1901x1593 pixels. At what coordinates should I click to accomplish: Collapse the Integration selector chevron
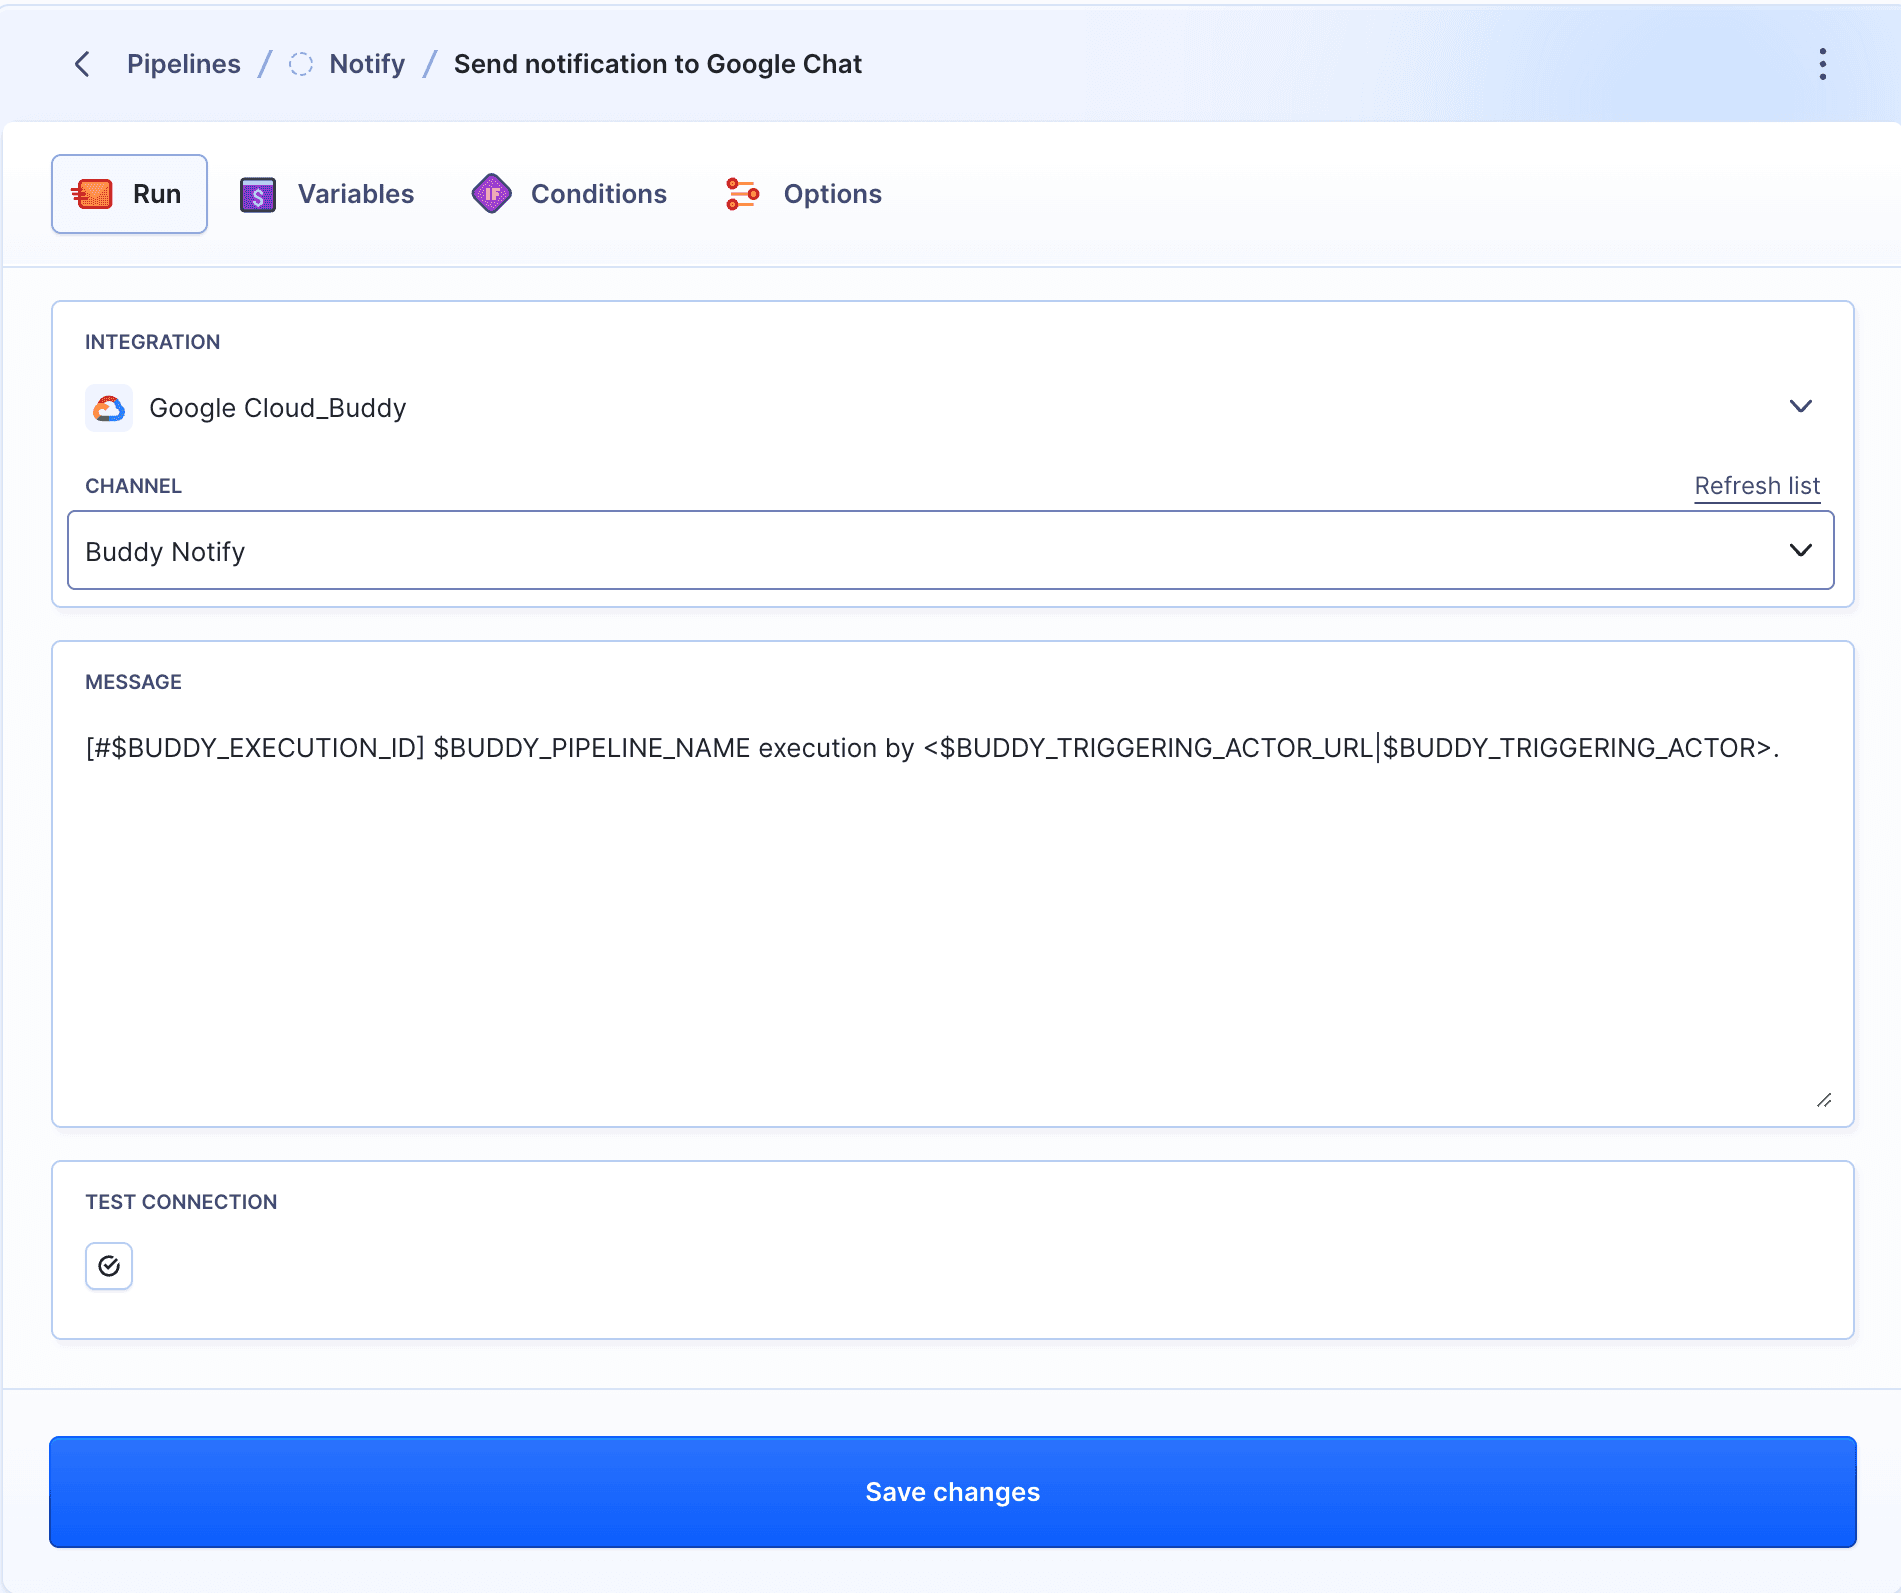[x=1801, y=406]
